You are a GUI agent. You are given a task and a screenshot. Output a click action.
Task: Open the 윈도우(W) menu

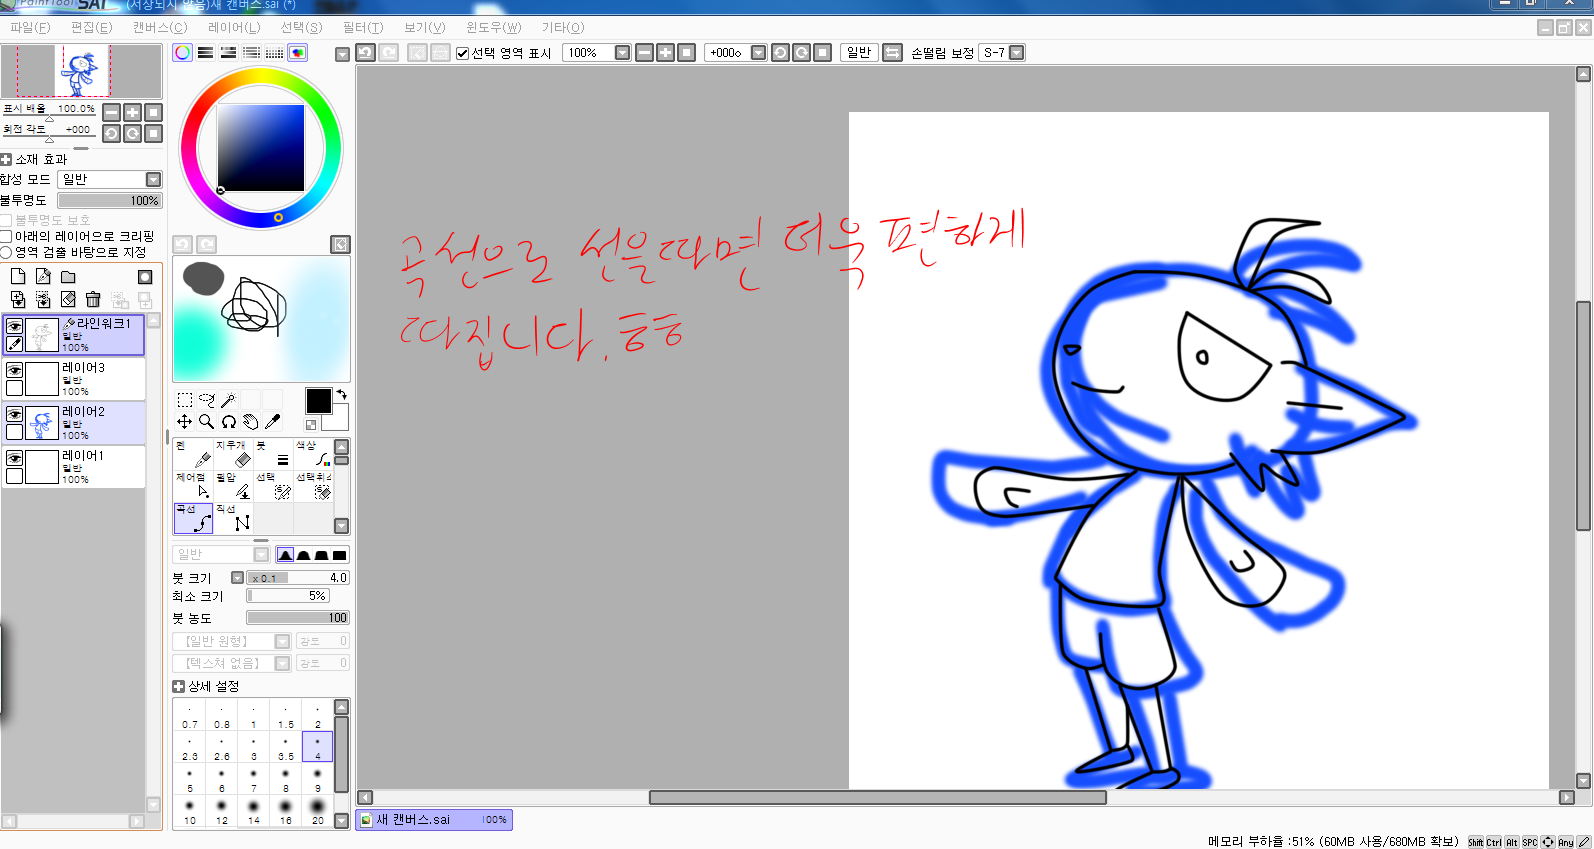tap(493, 27)
